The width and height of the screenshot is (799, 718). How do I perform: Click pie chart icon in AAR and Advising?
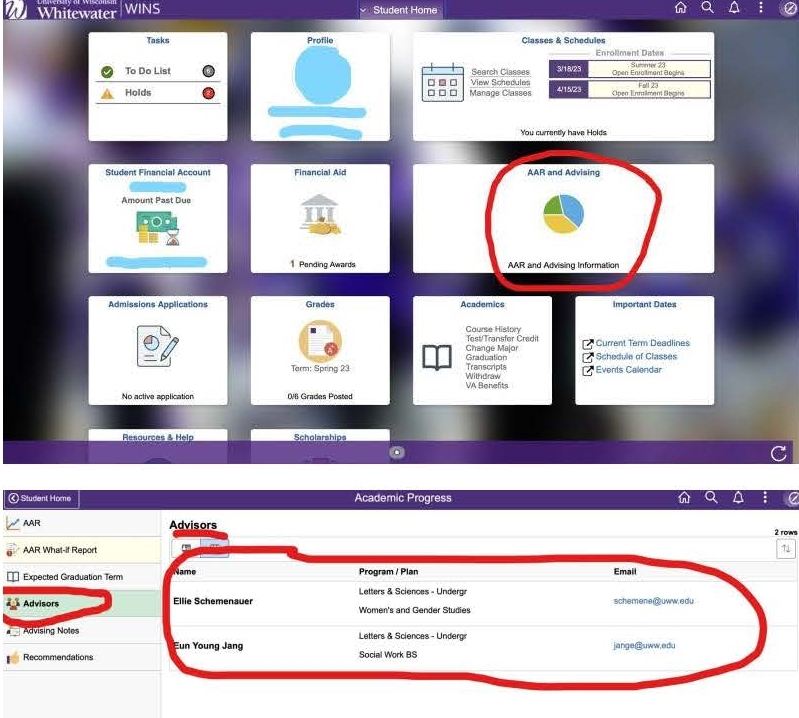(x=563, y=214)
